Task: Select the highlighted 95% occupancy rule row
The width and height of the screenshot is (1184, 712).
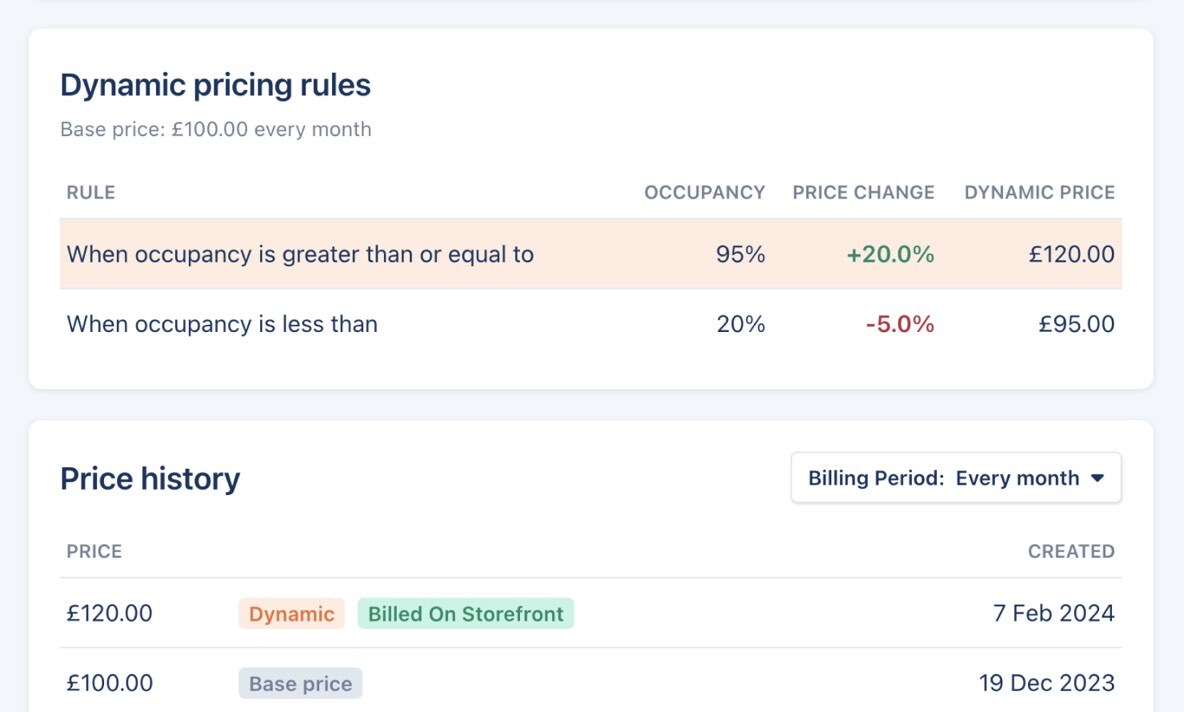Action: point(300,254)
